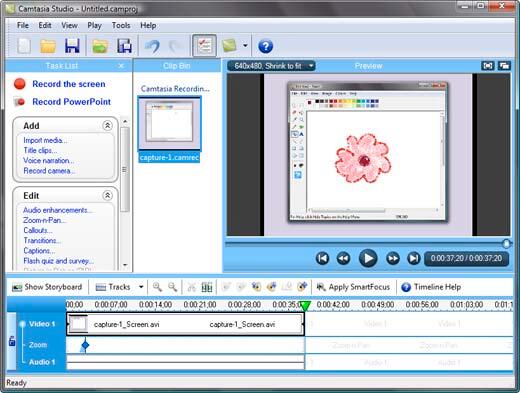Screen dimensions: 520x393
Task: Open the Tools menu
Action: point(121,25)
